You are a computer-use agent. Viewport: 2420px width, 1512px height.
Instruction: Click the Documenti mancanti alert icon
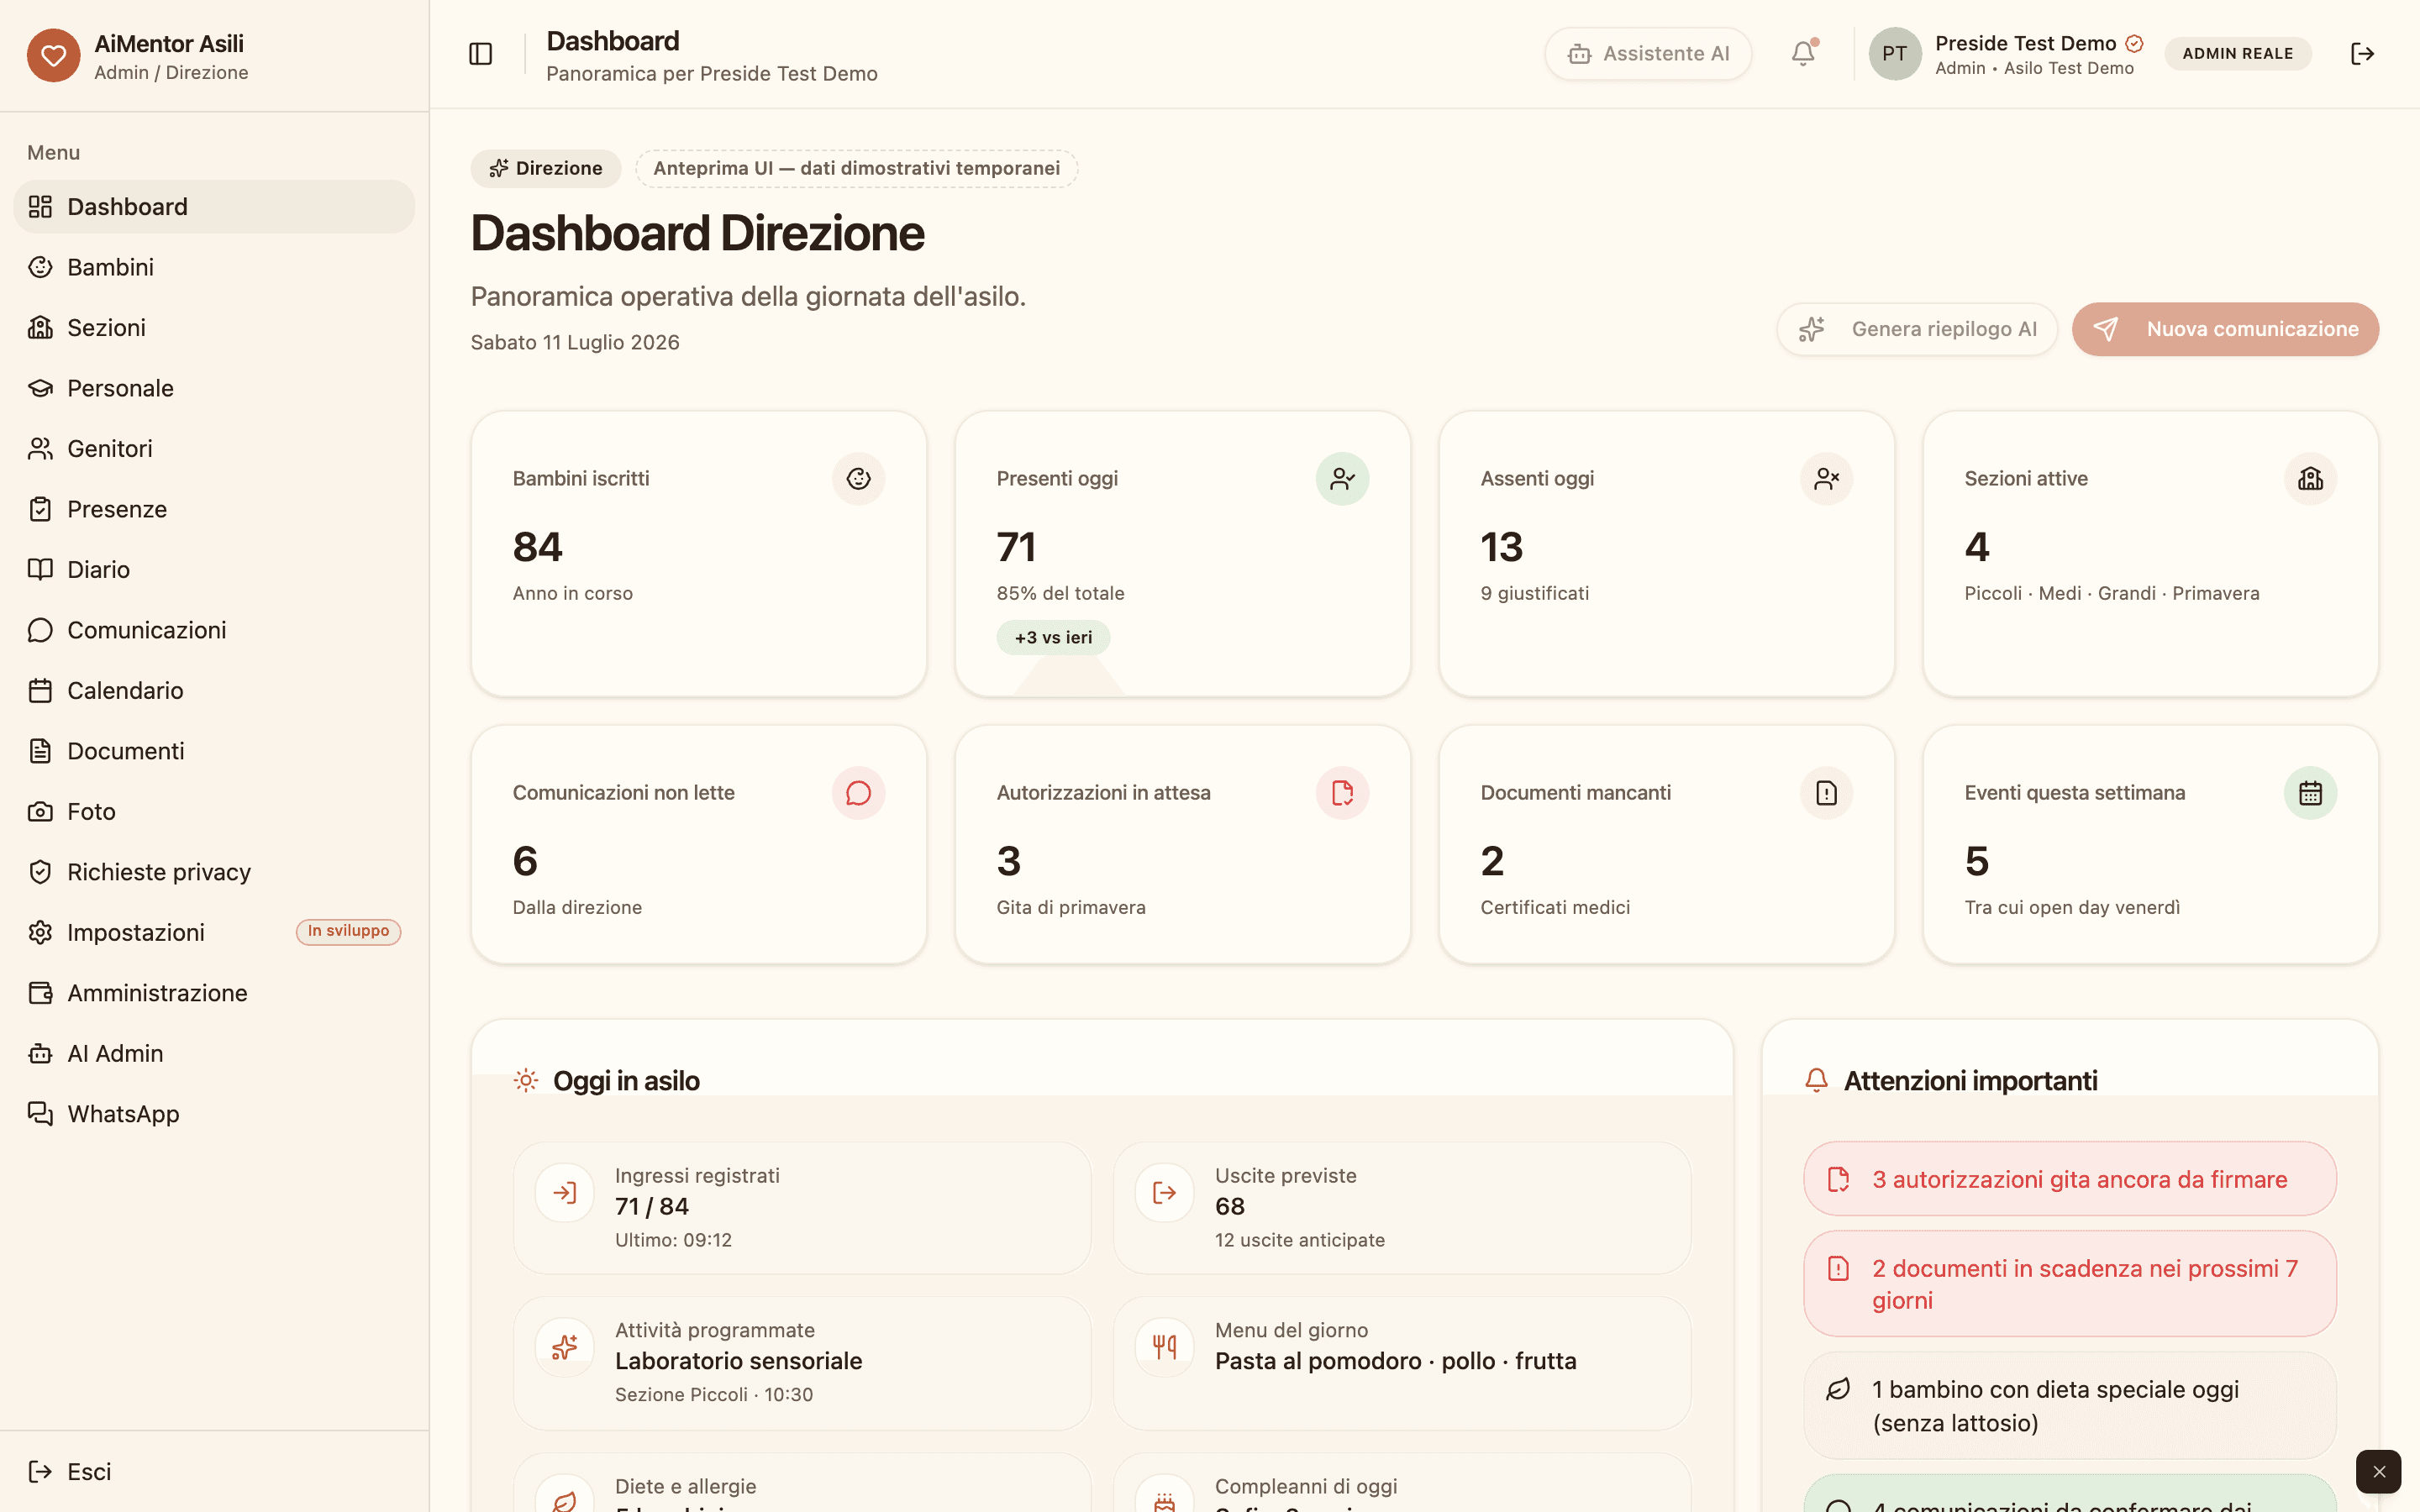pos(1826,793)
